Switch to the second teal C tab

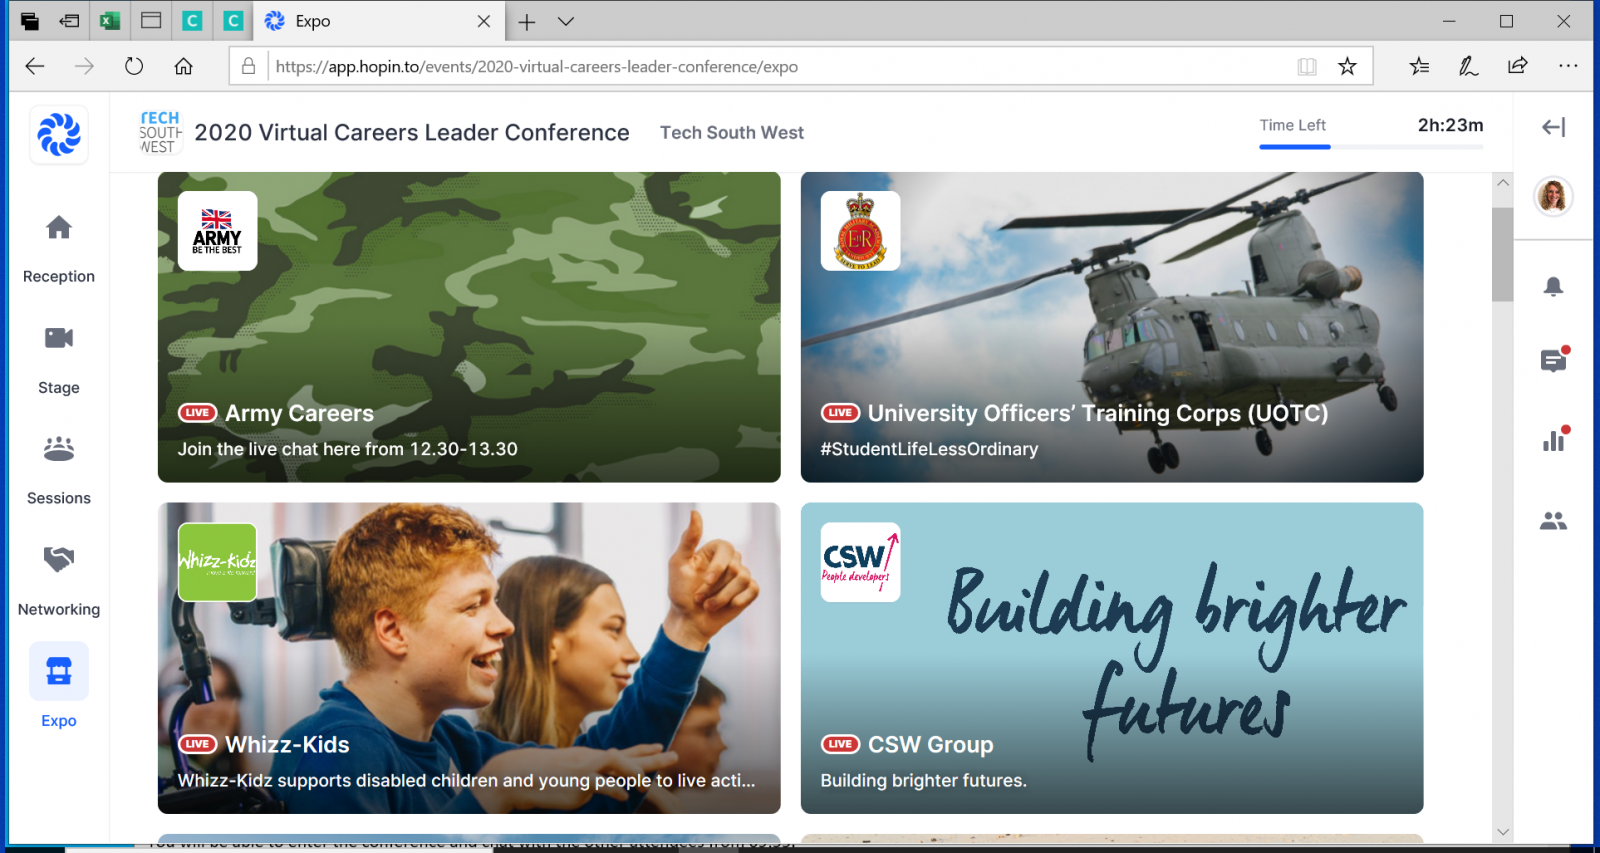(x=233, y=21)
